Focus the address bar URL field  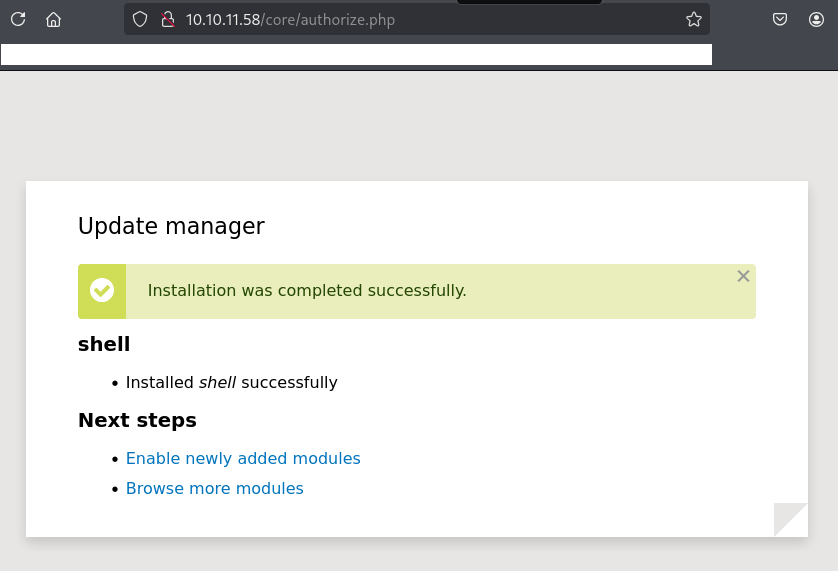[x=400, y=19]
